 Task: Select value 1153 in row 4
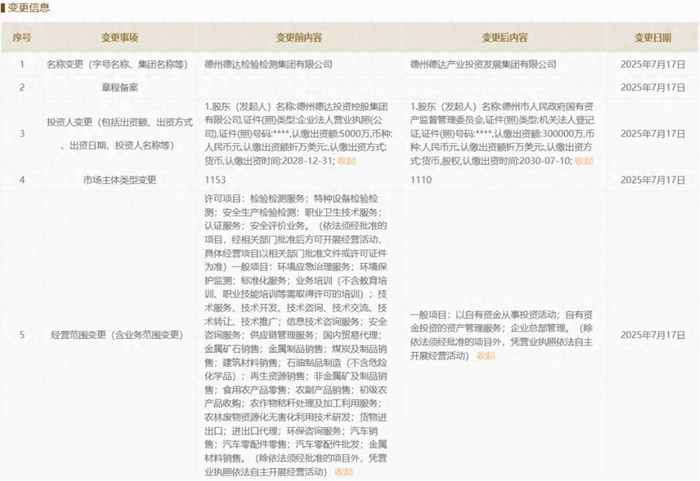tap(215, 180)
